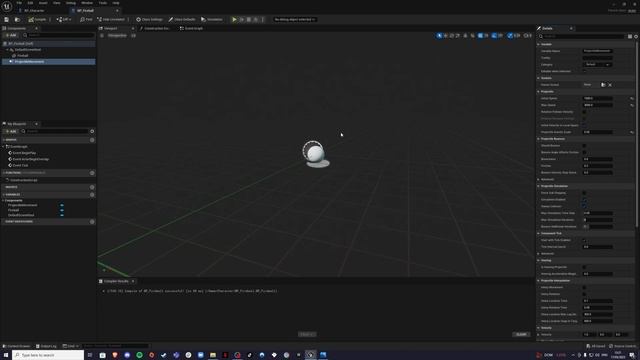Open the ConstructionScript function entry
The width and height of the screenshot is (640, 360).
[x=24, y=180]
